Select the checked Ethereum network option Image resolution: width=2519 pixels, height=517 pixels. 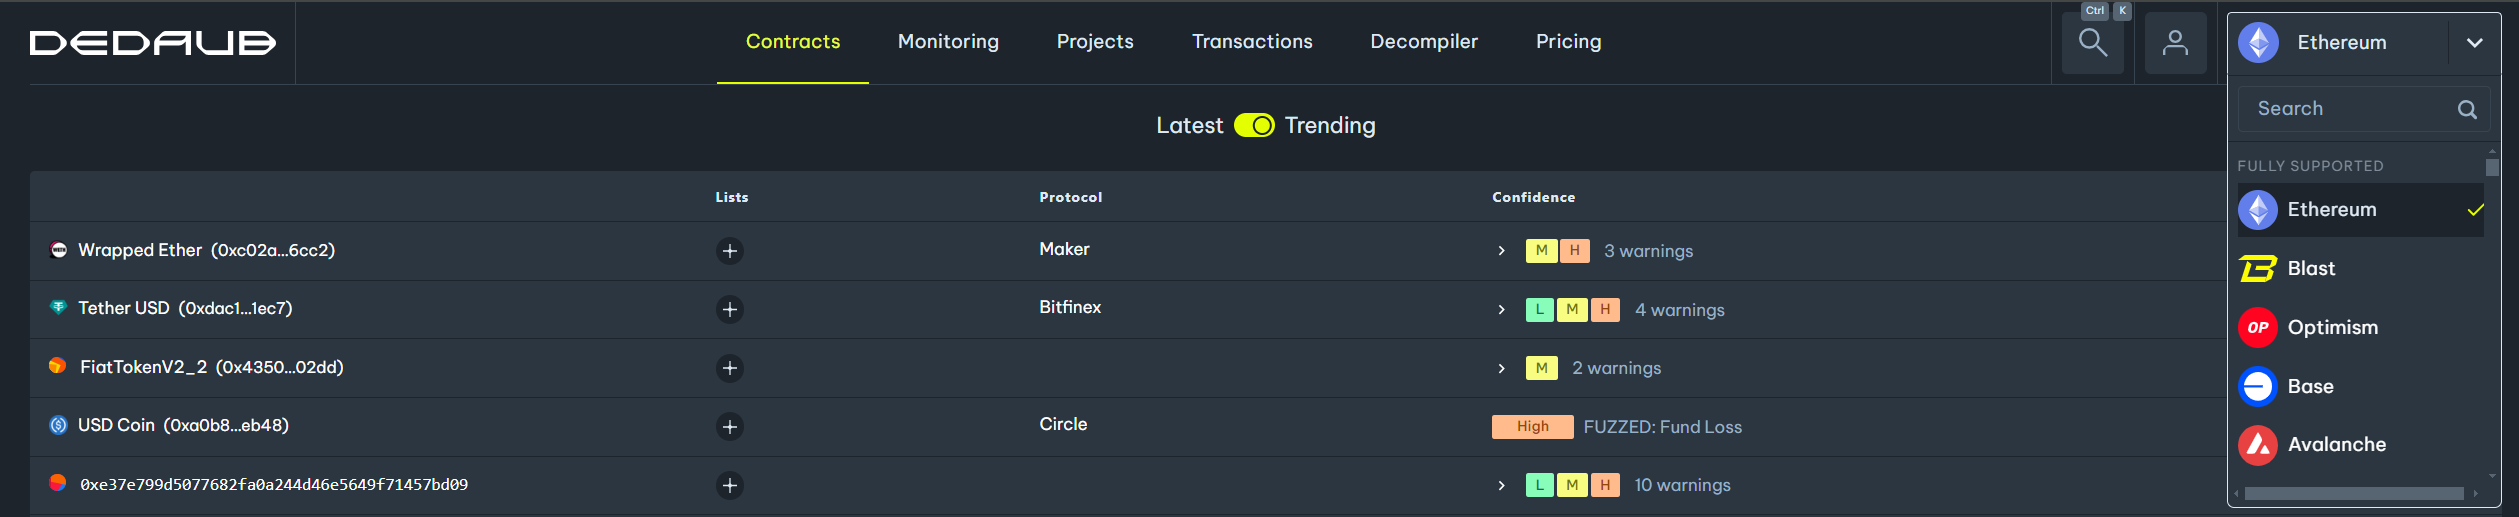click(2331, 210)
